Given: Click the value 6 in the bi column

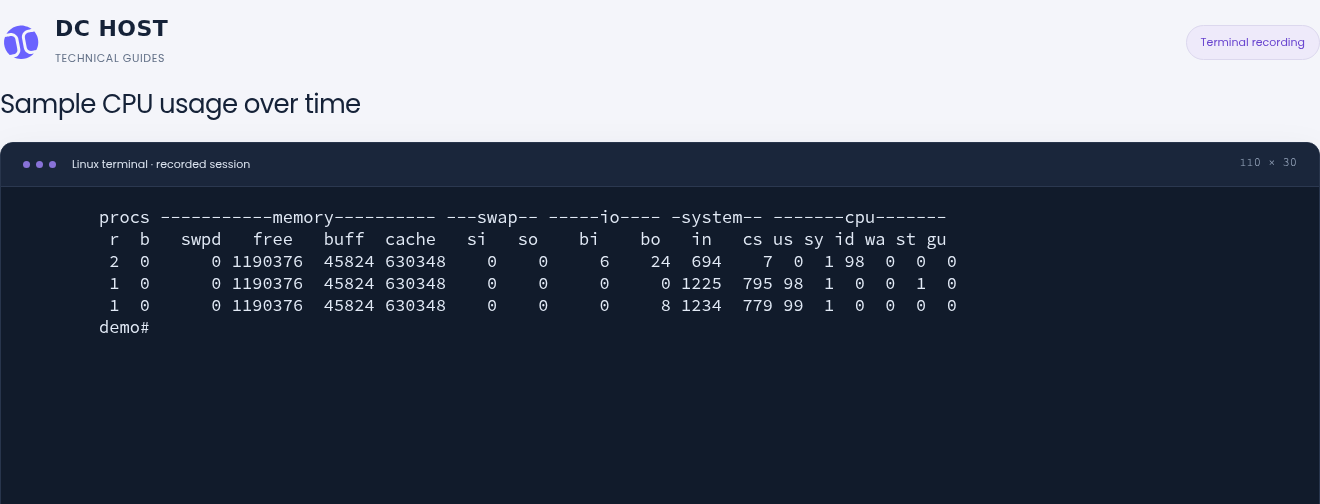Looking at the screenshot, I should pyautogui.click(x=604, y=261).
